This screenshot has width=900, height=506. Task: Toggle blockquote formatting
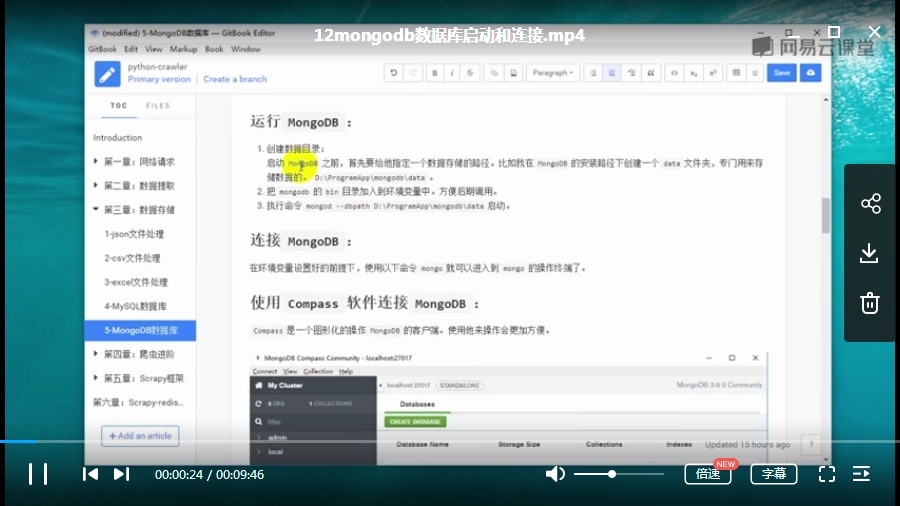pos(651,73)
